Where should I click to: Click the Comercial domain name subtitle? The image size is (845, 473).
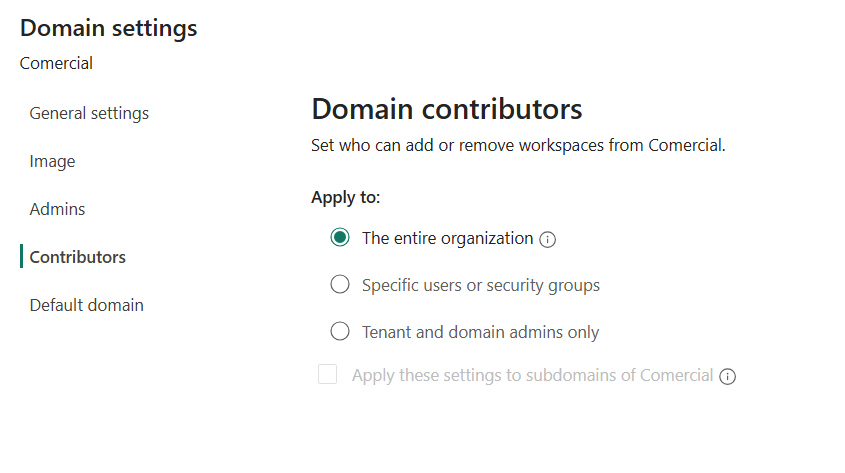pyautogui.click(x=56, y=63)
